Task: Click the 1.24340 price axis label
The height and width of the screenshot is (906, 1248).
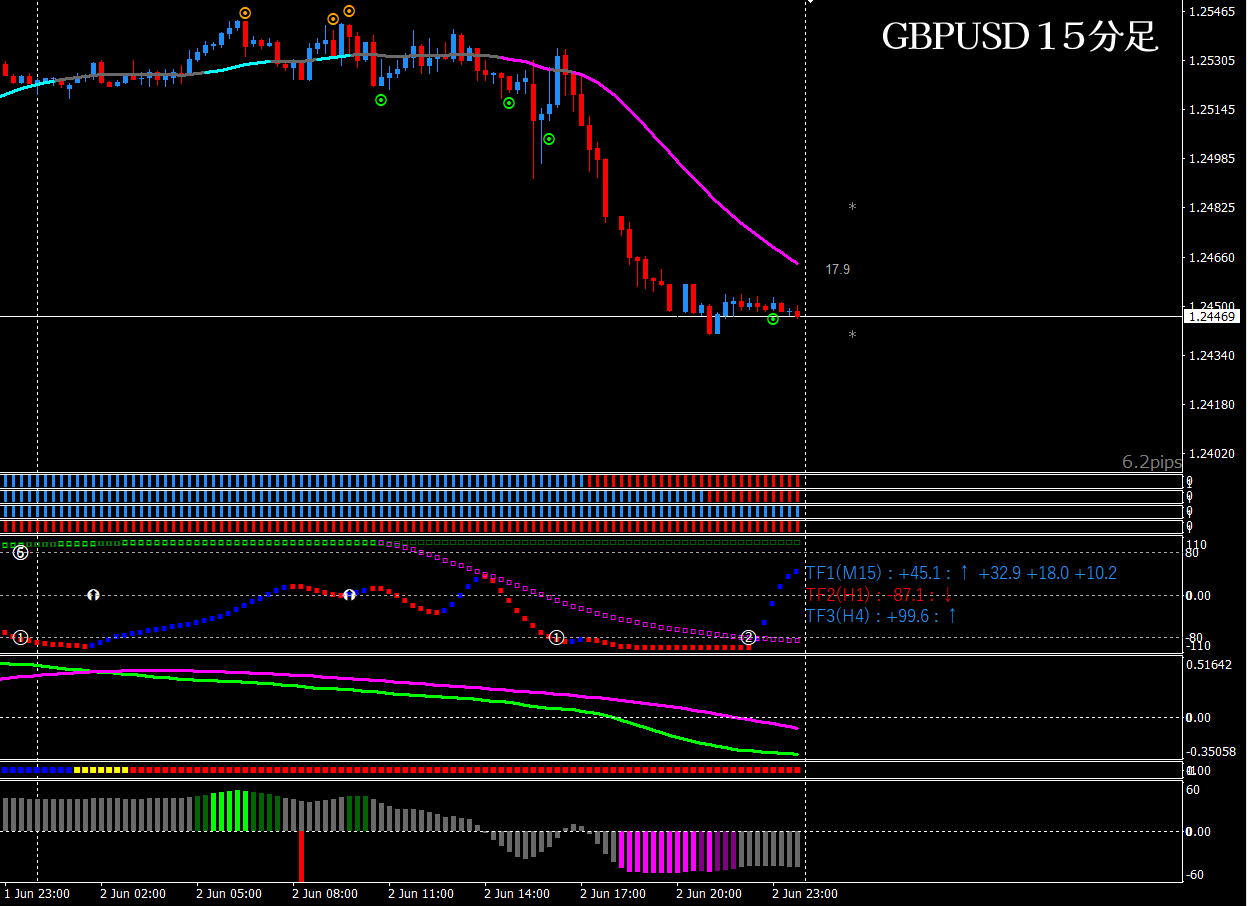Action: click(1210, 355)
